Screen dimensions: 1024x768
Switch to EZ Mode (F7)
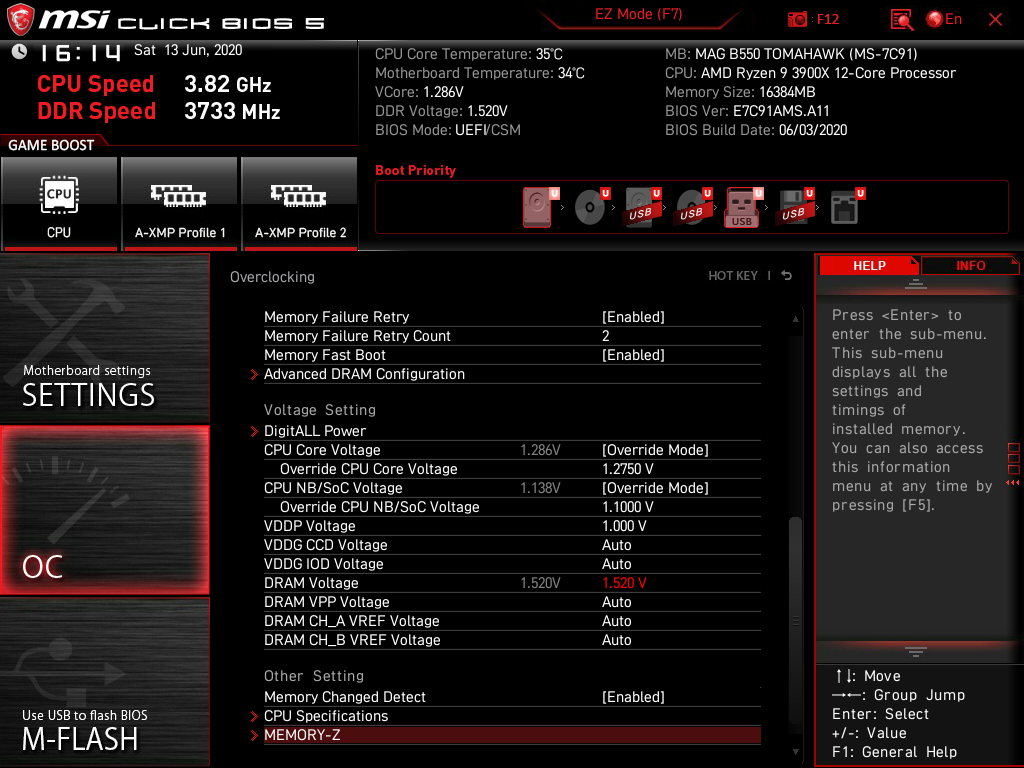tap(638, 14)
